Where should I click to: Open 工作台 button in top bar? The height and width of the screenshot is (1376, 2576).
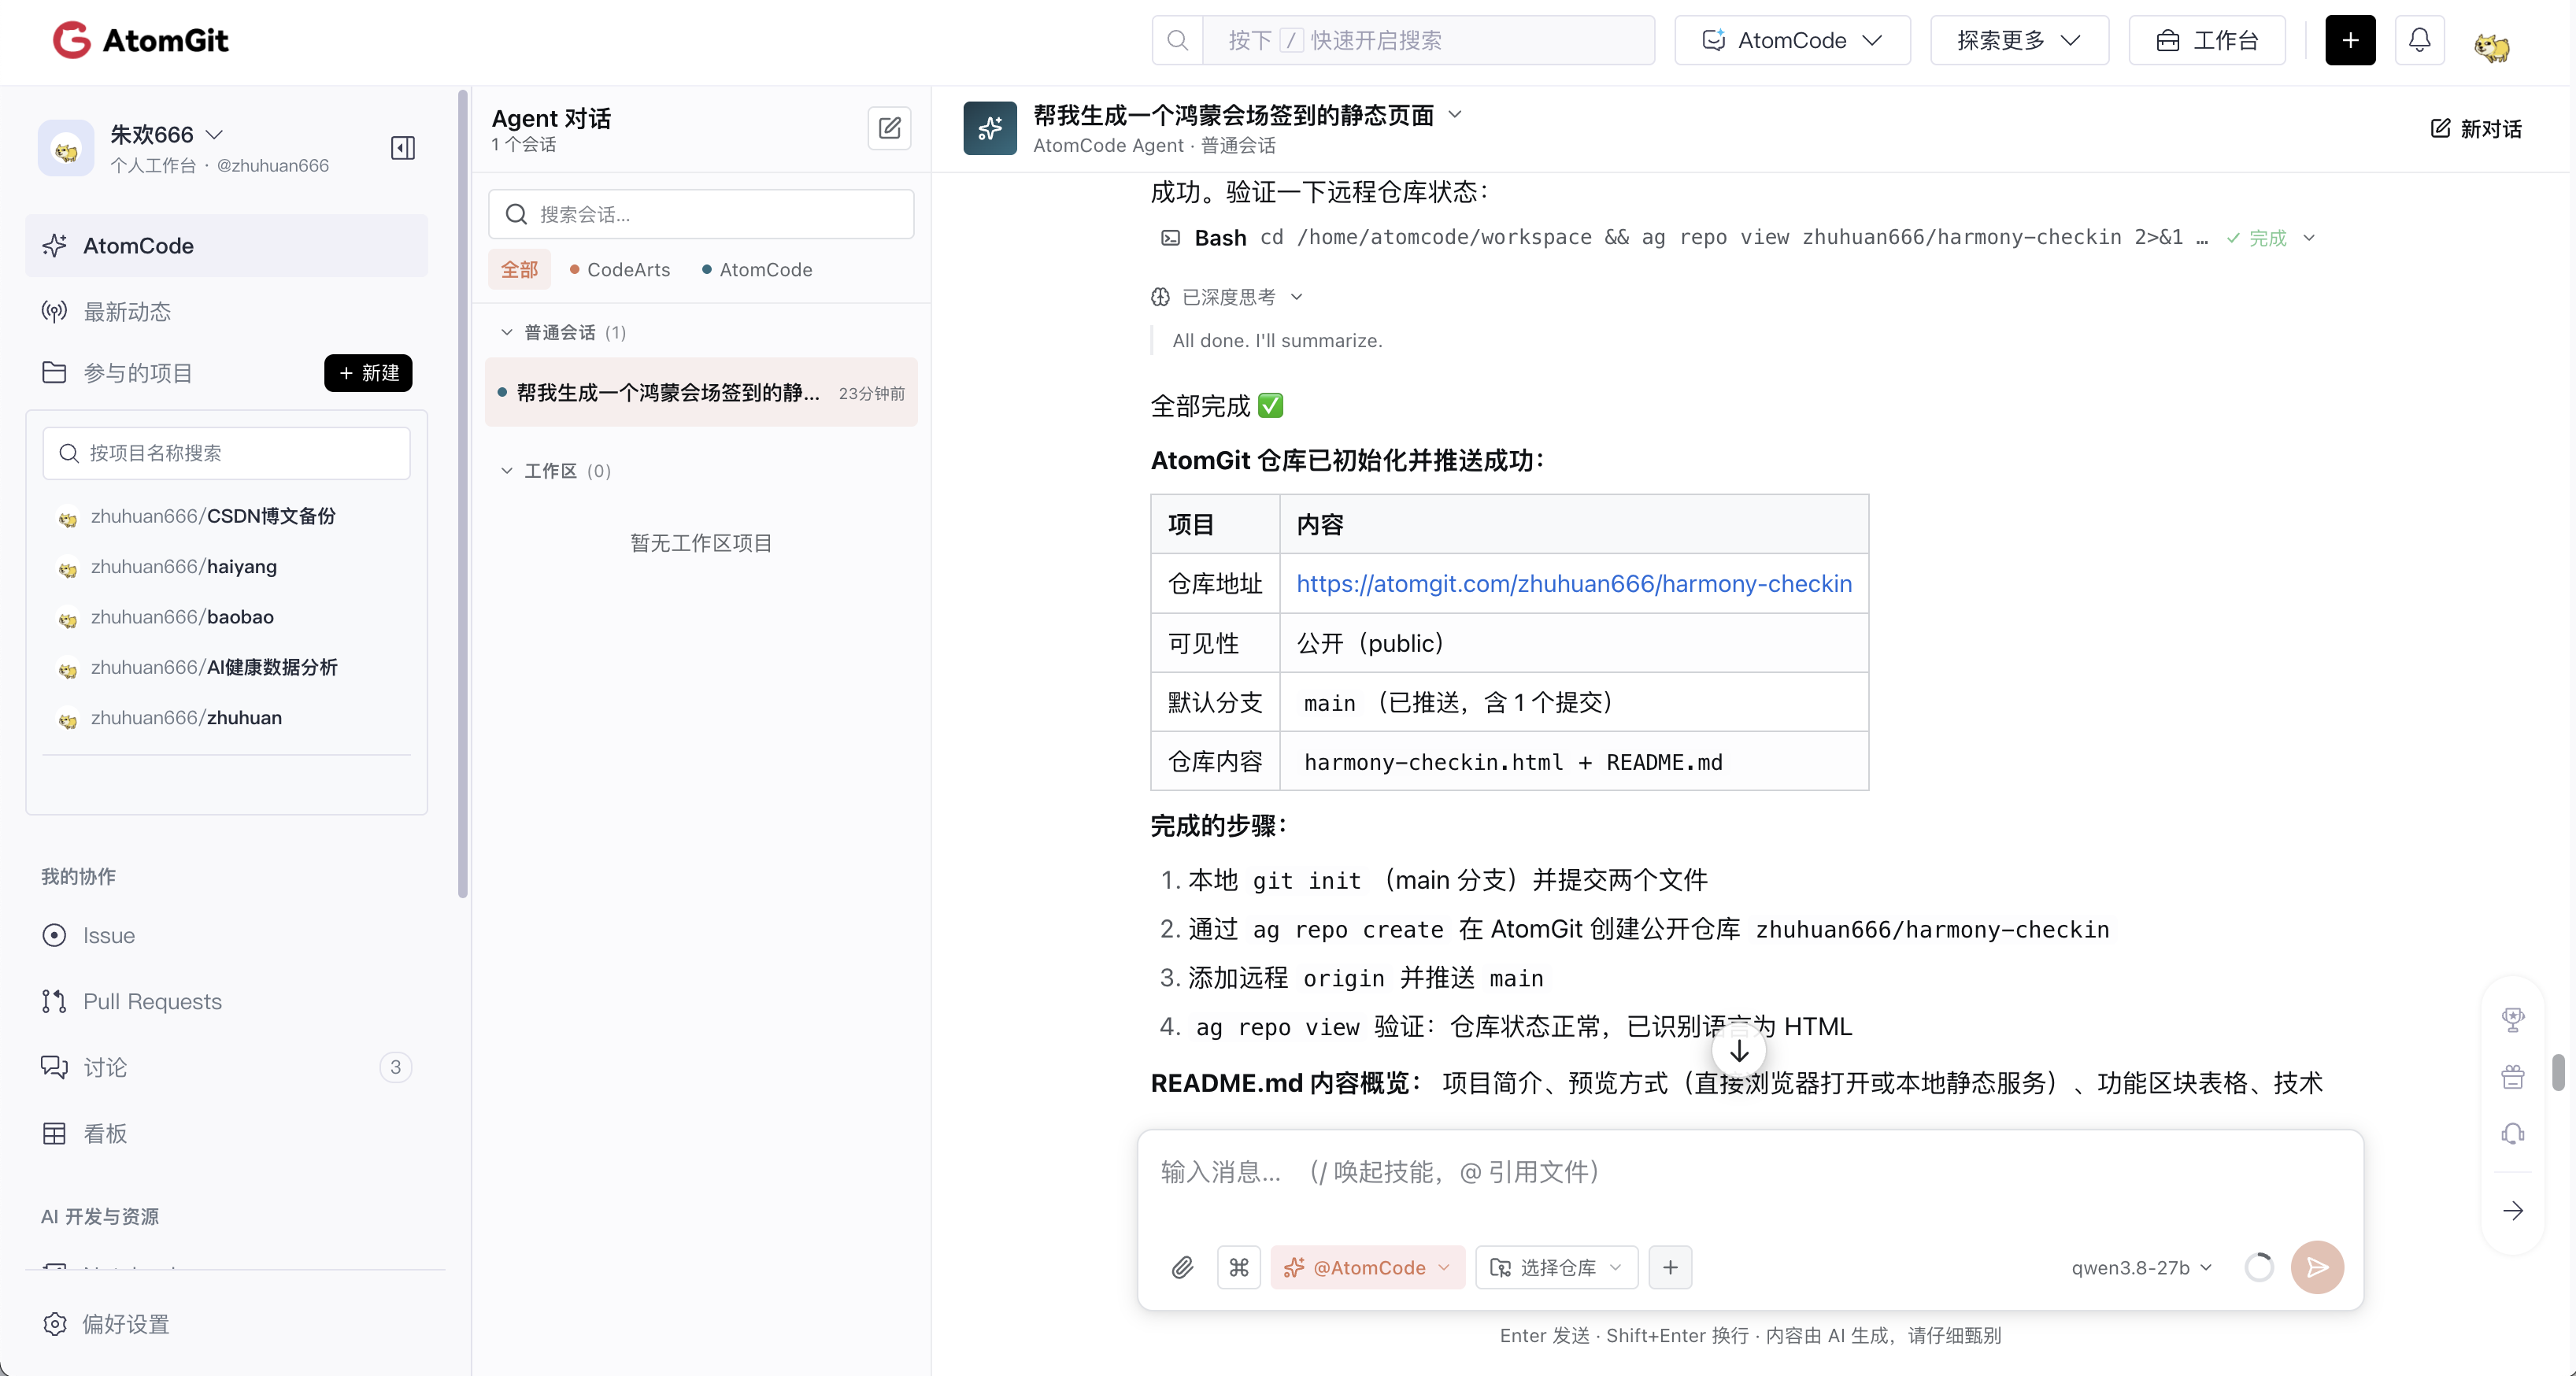pos(2207,40)
